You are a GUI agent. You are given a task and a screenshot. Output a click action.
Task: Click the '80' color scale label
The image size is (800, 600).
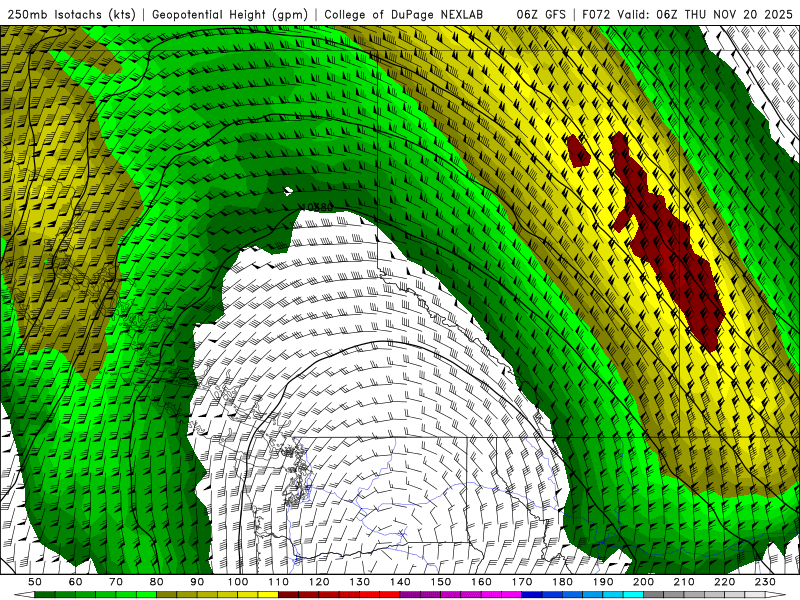(157, 582)
